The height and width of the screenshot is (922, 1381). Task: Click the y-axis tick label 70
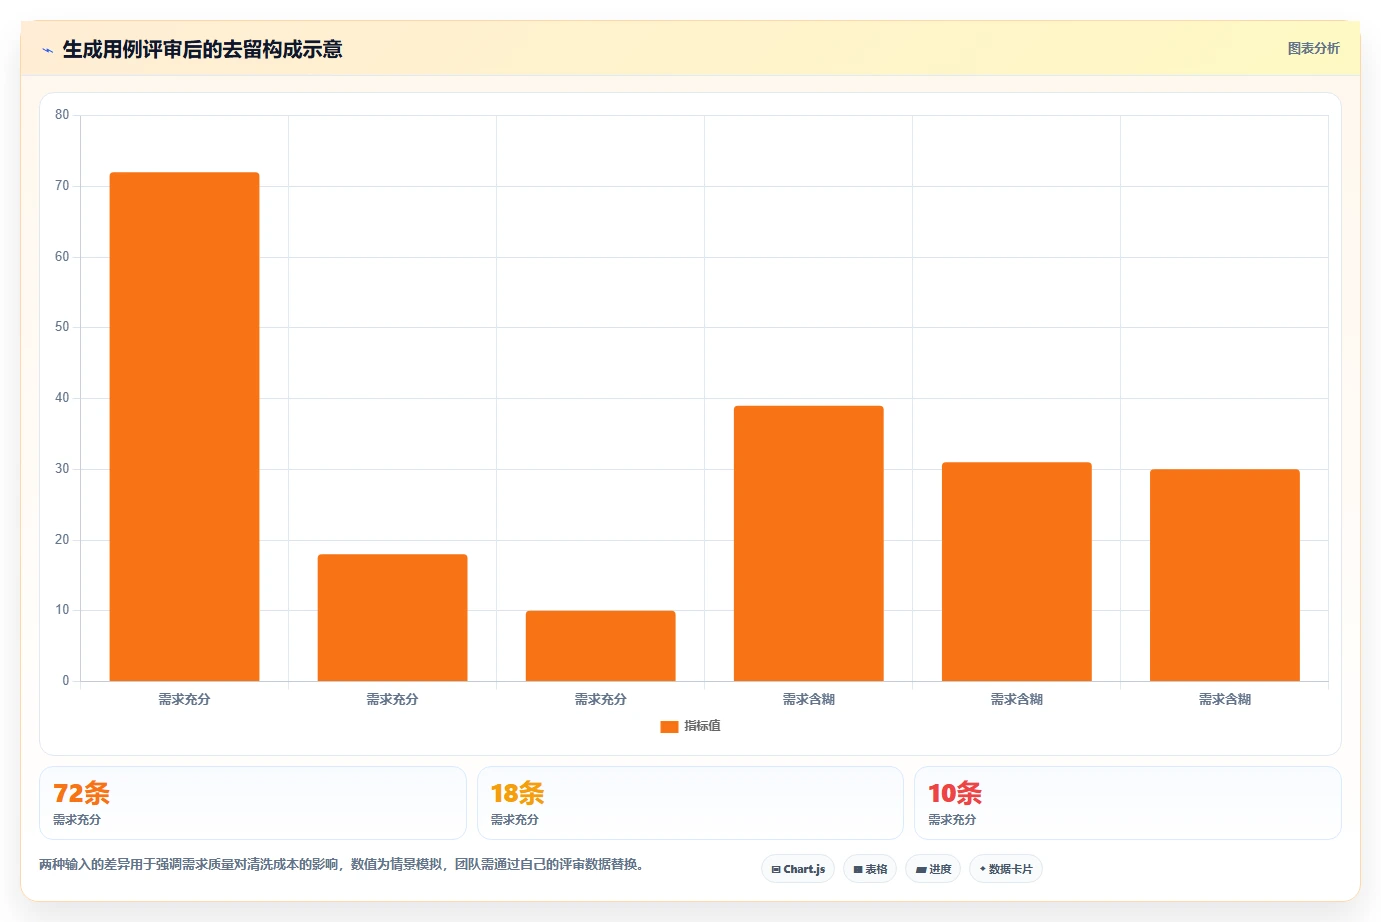[x=62, y=186]
